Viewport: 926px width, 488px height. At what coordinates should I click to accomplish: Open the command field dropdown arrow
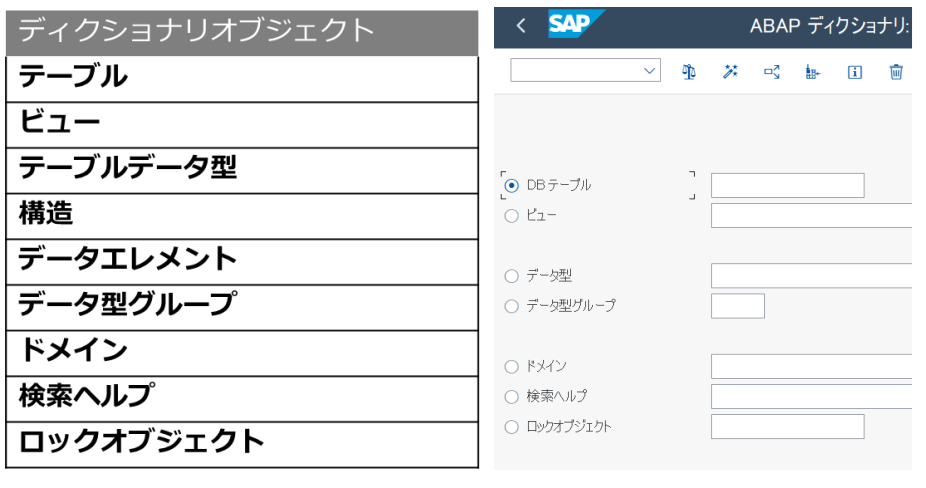tap(649, 71)
